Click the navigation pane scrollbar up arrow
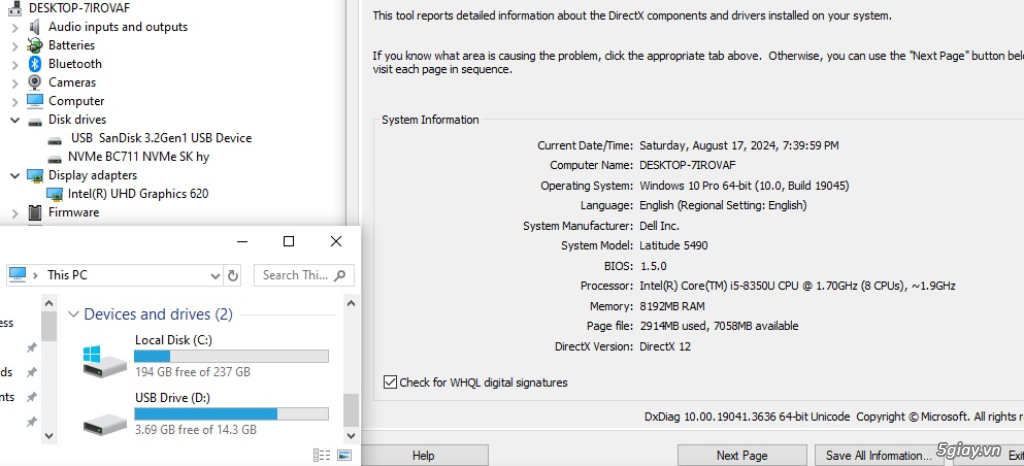Screen dimensions: 1024x466 click(x=49, y=303)
